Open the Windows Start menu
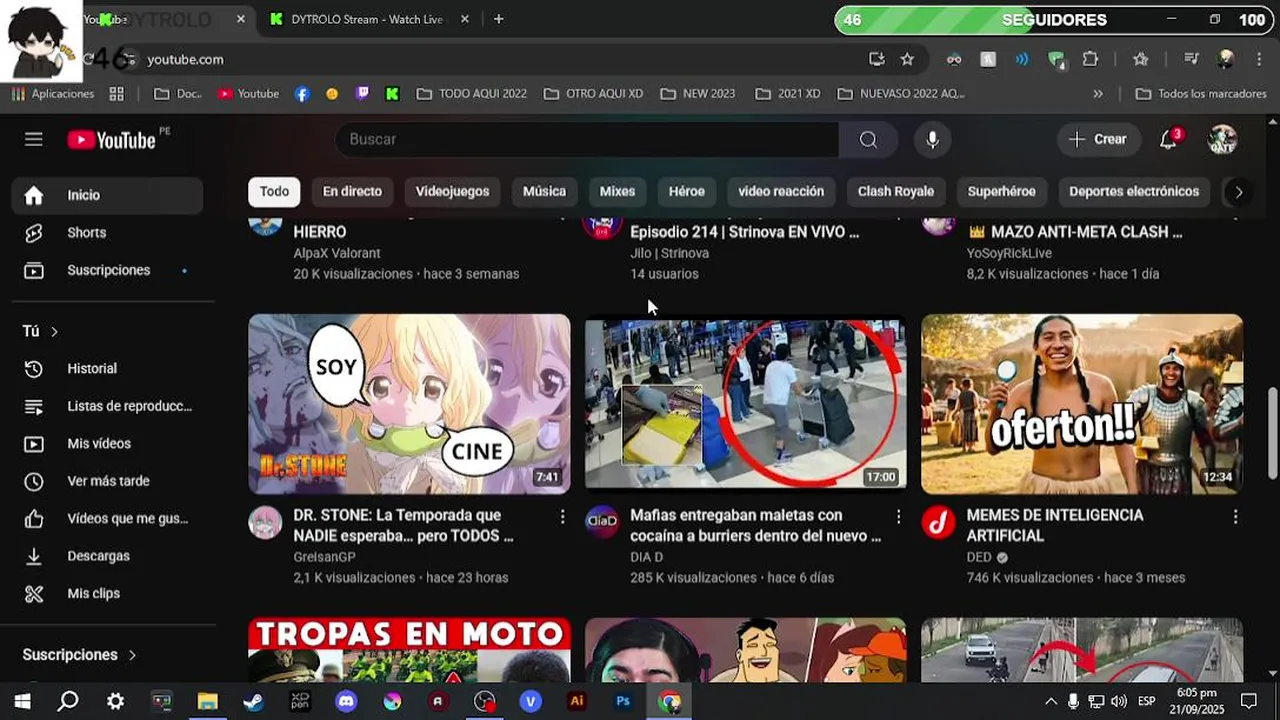1280x720 pixels. click(22, 702)
